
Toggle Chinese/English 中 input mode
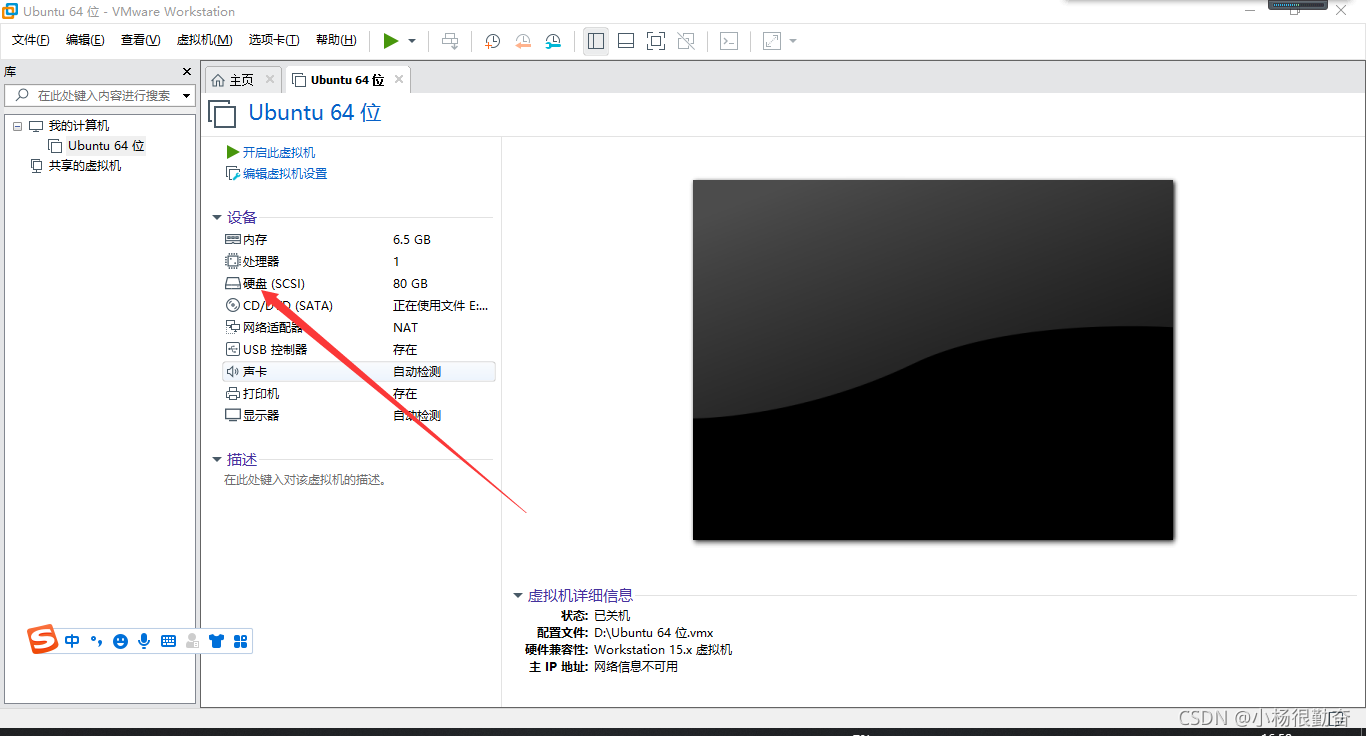click(72, 641)
